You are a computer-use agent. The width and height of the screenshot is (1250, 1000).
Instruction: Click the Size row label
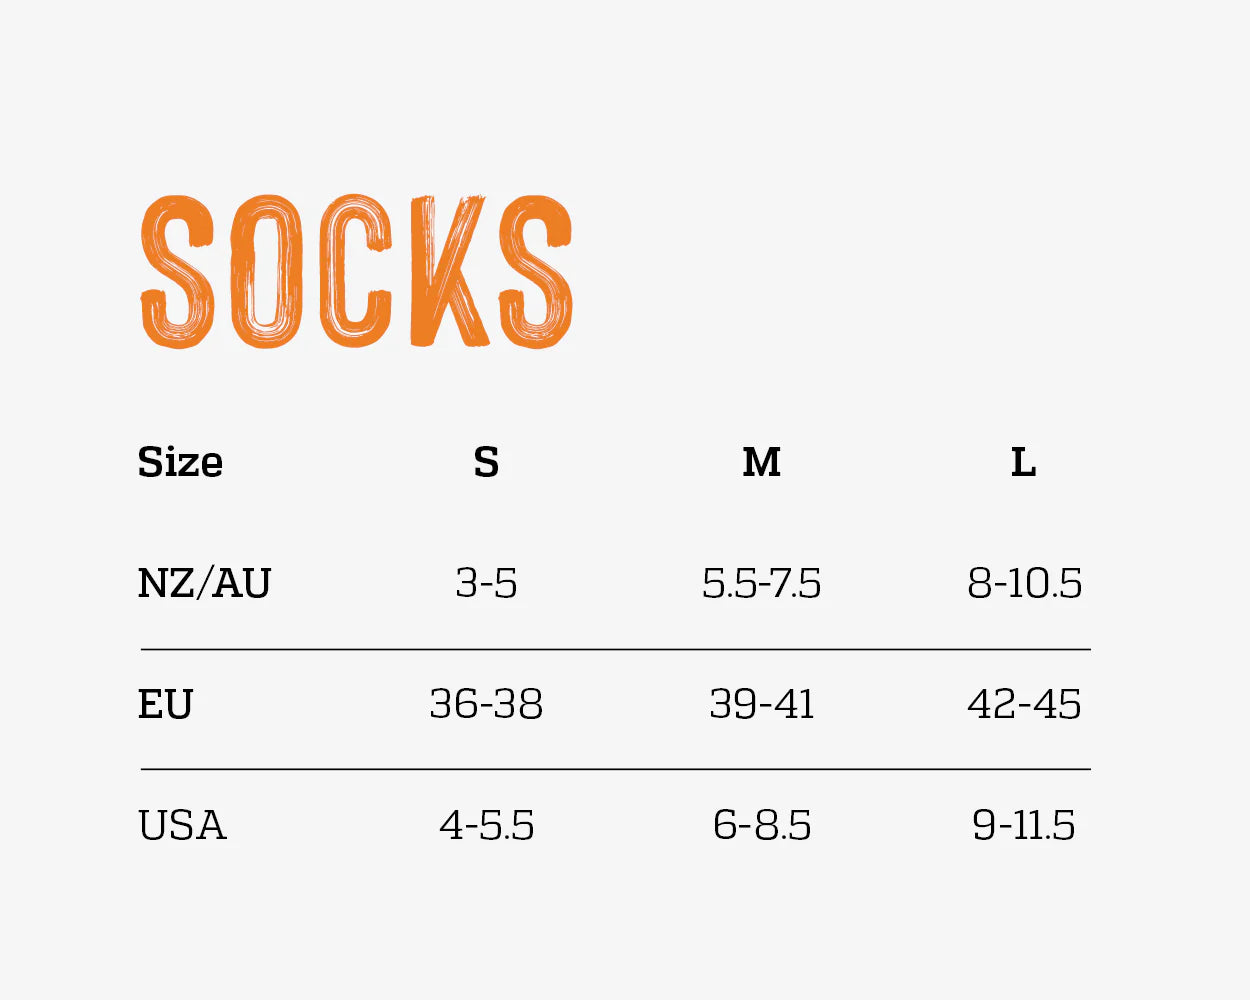pos(180,462)
